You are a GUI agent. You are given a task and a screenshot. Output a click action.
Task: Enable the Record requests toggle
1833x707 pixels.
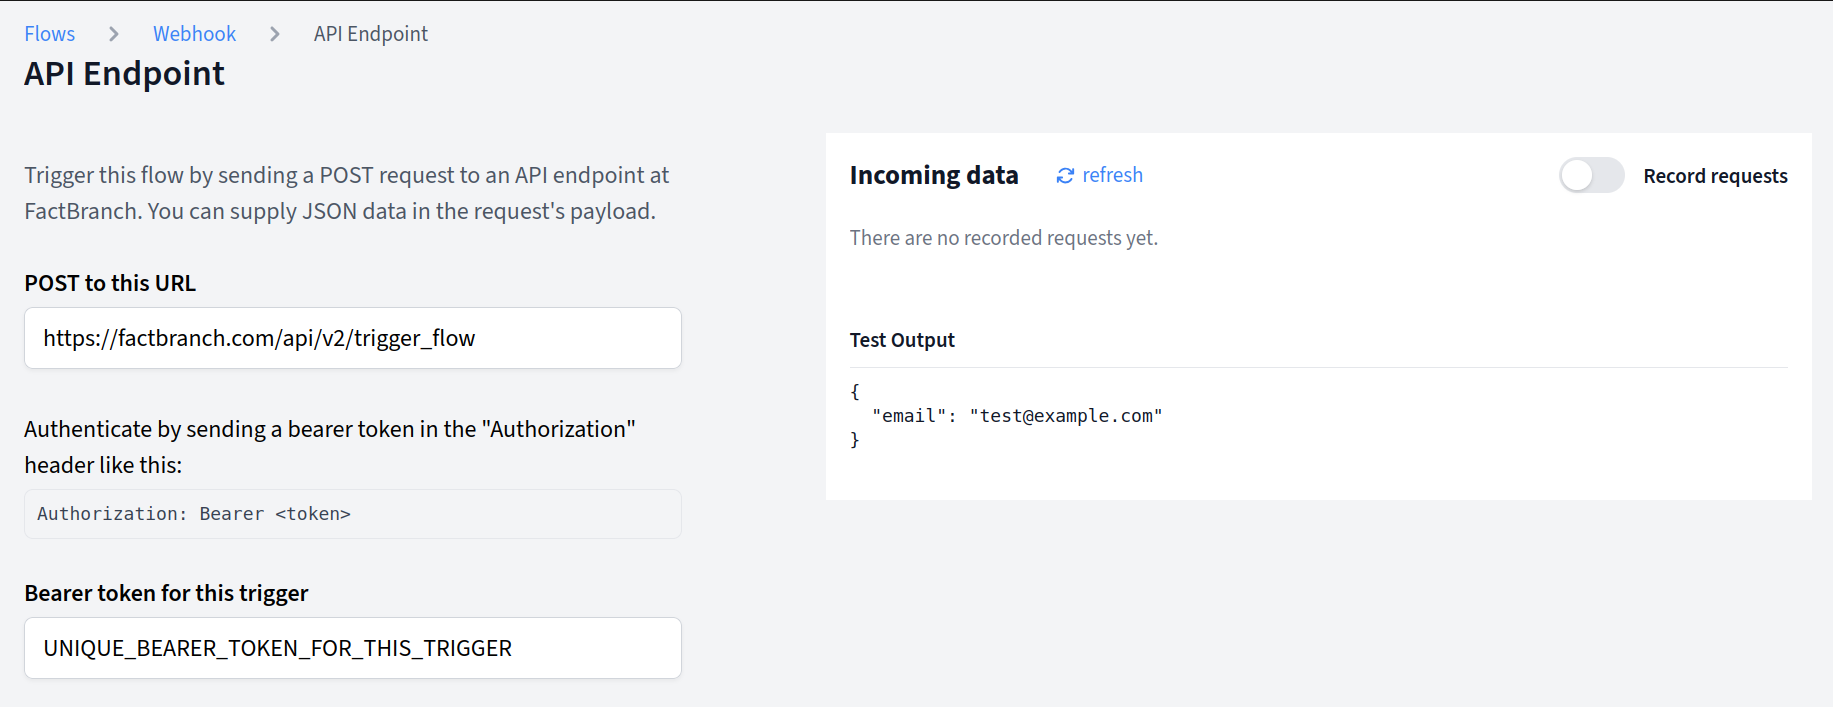tap(1591, 176)
